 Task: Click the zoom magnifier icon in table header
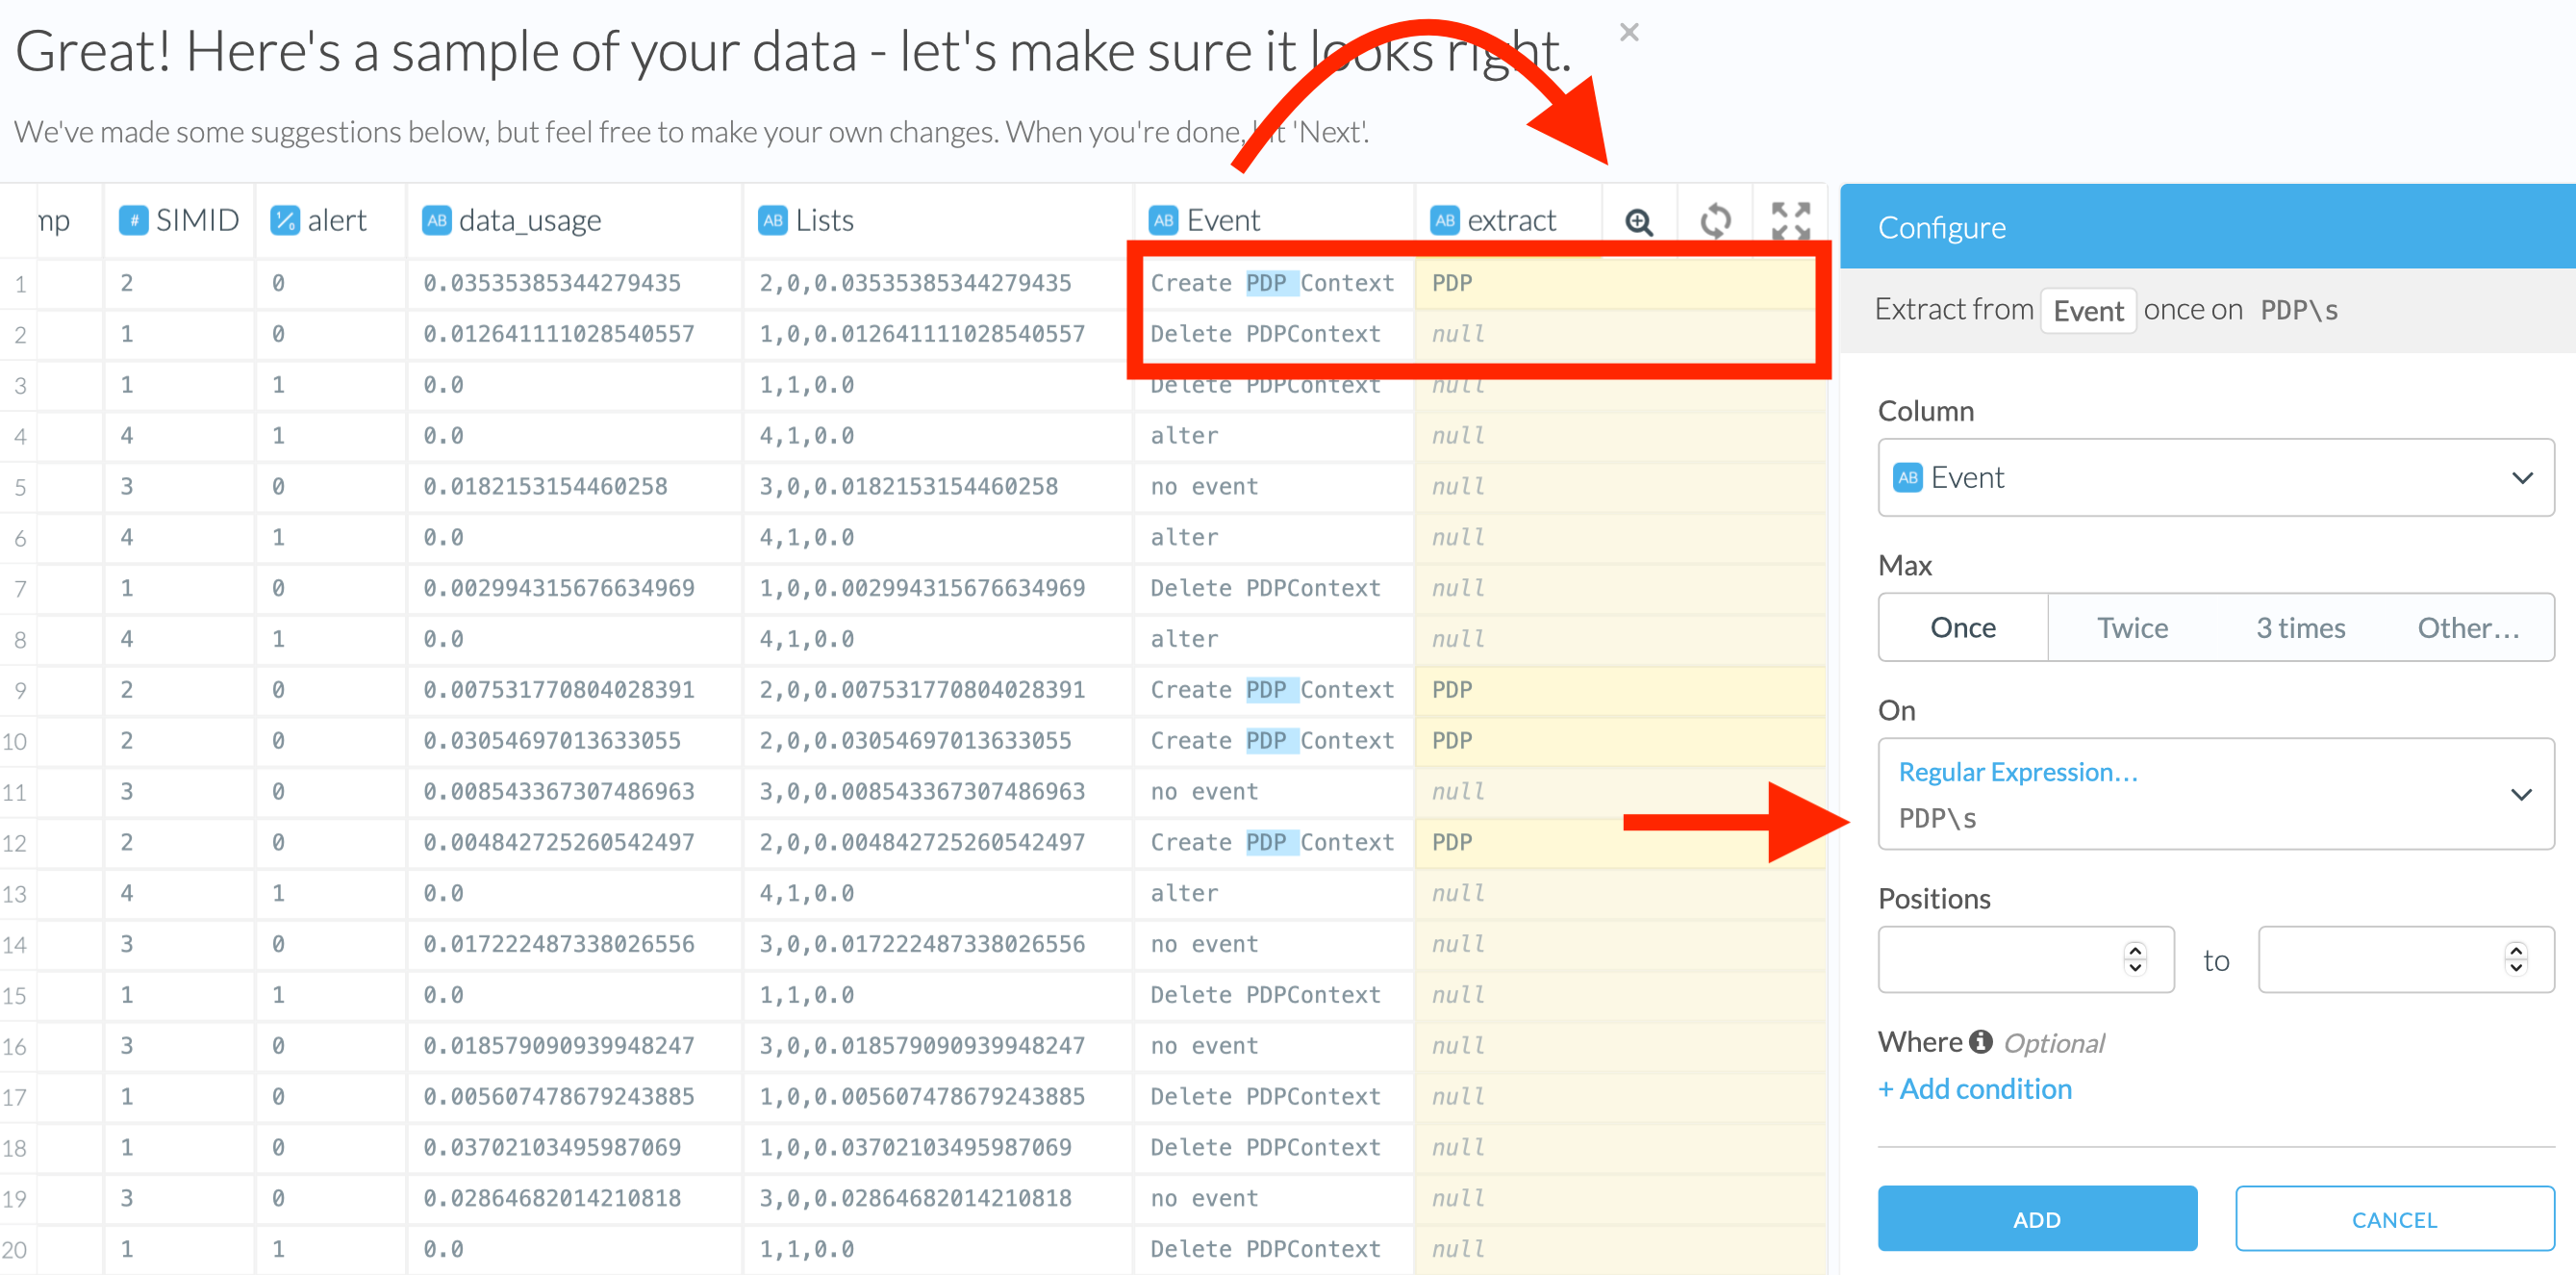[1638, 221]
